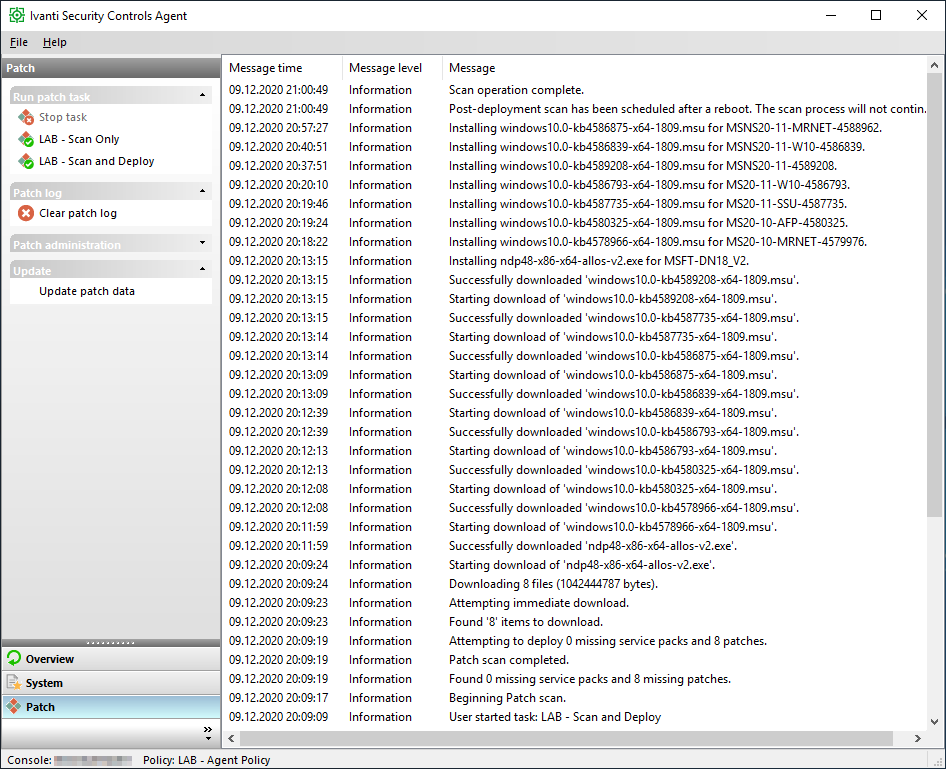The height and width of the screenshot is (769, 946).
Task: Click the Clear patch log link
Action: [x=78, y=213]
